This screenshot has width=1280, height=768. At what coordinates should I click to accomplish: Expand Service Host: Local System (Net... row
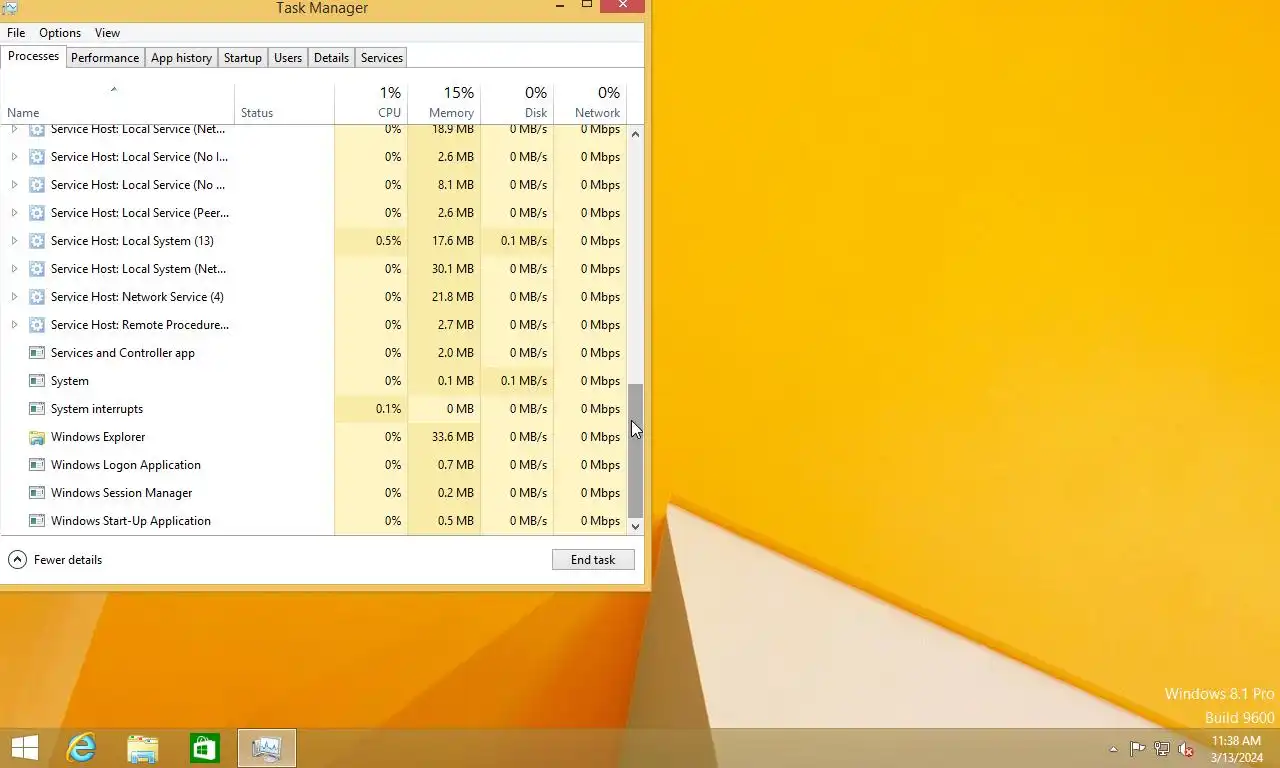(14, 269)
